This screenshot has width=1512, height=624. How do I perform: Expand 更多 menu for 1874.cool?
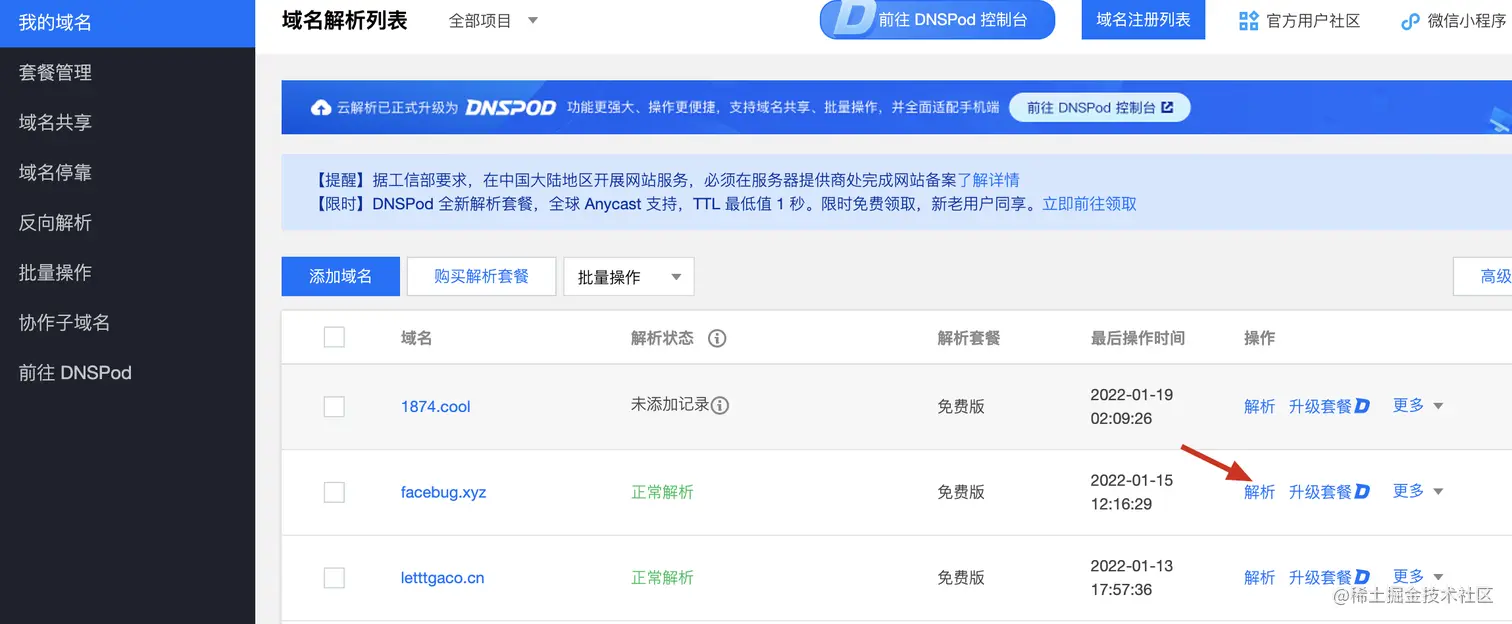(1418, 405)
